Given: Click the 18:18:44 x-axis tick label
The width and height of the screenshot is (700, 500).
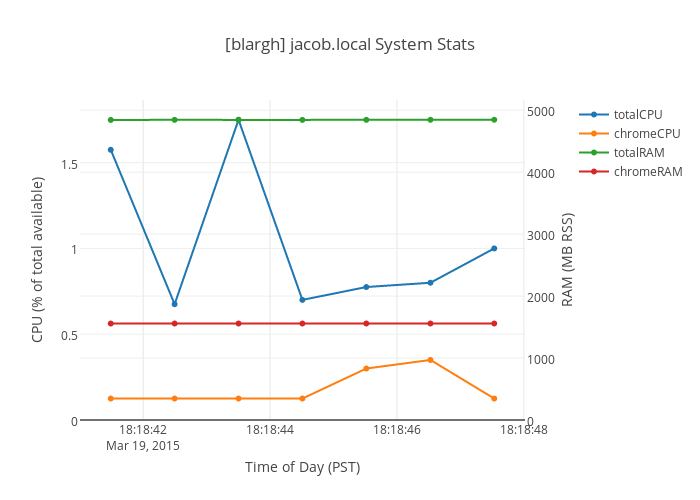Looking at the screenshot, I should point(270,430).
